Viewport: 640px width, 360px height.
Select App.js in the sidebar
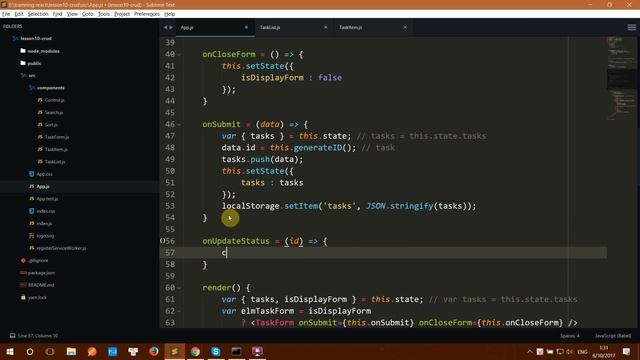click(x=43, y=186)
